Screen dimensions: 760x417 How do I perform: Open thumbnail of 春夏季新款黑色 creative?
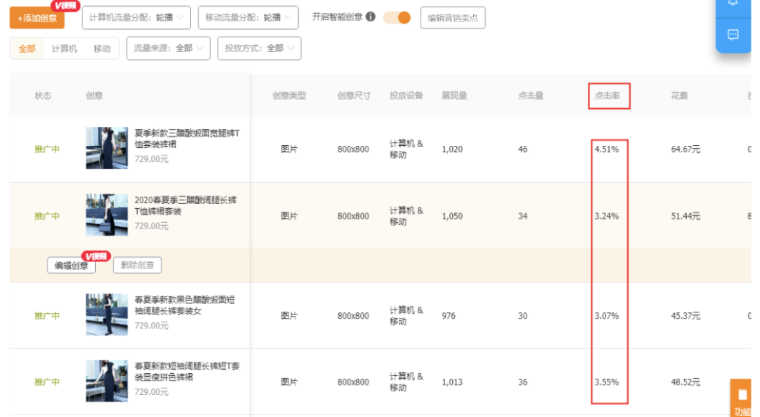[107, 314]
